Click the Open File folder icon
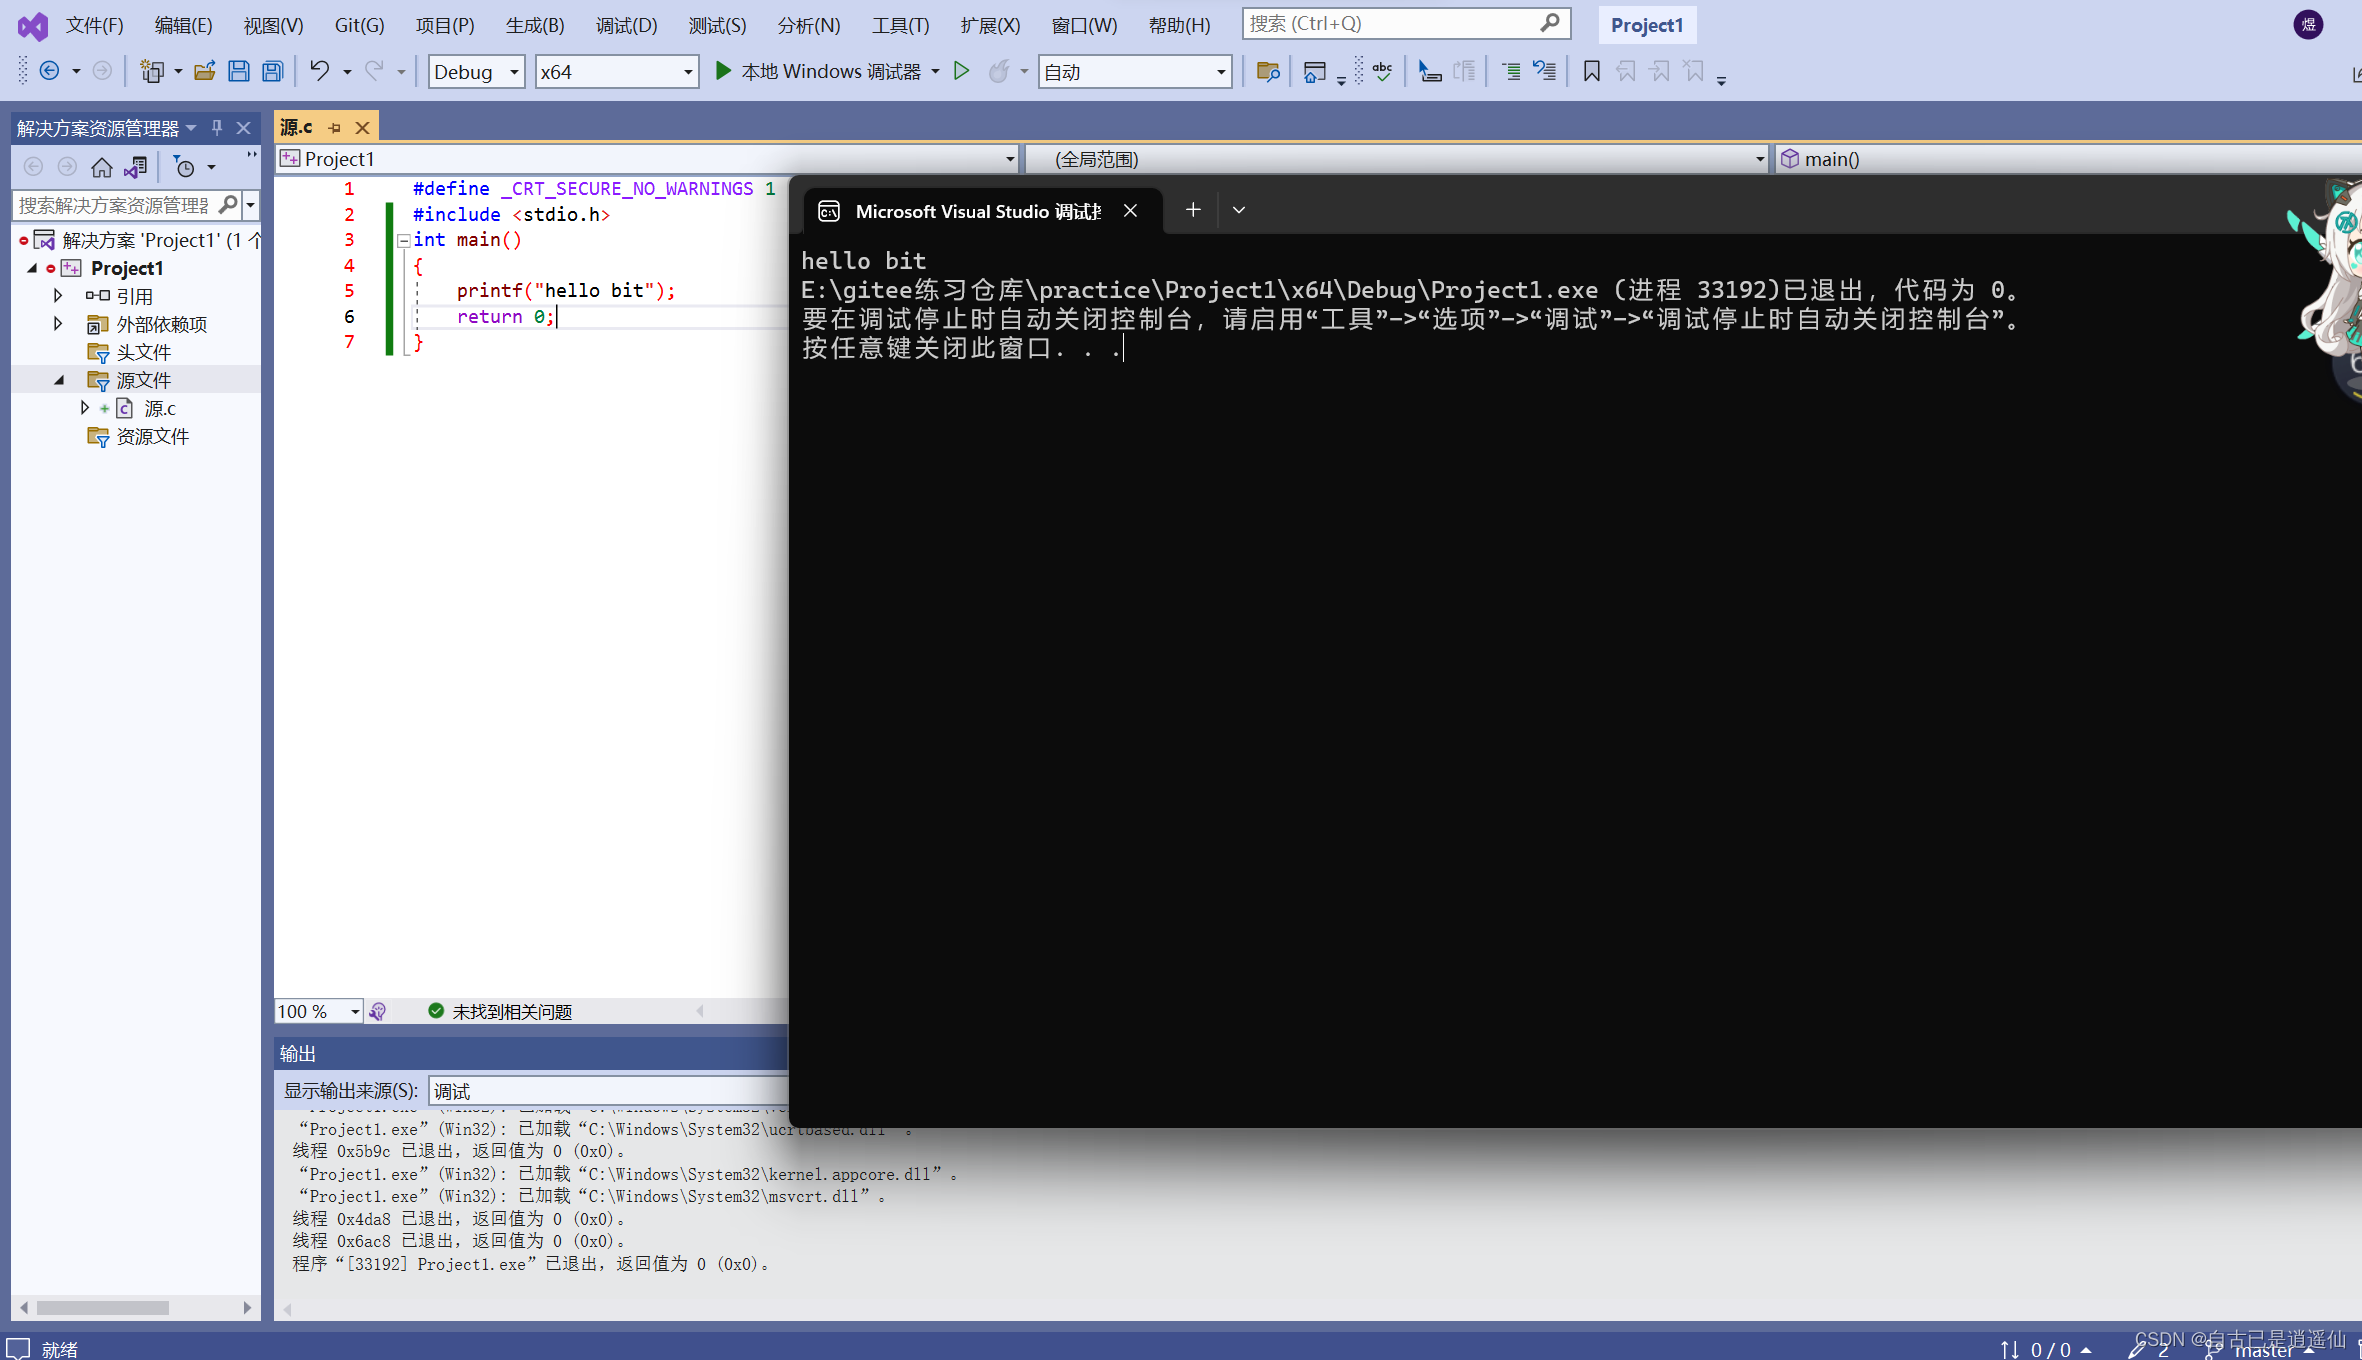Image resolution: width=2362 pixels, height=1360 pixels. [x=204, y=71]
